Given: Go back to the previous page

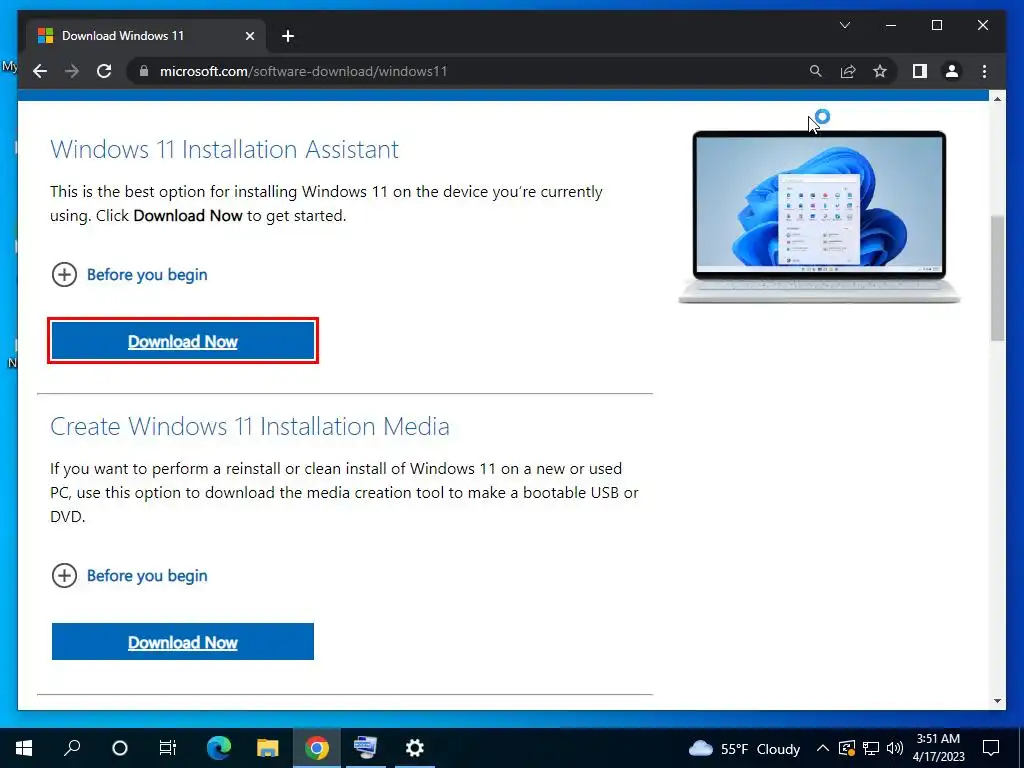Looking at the screenshot, I should (x=40, y=71).
